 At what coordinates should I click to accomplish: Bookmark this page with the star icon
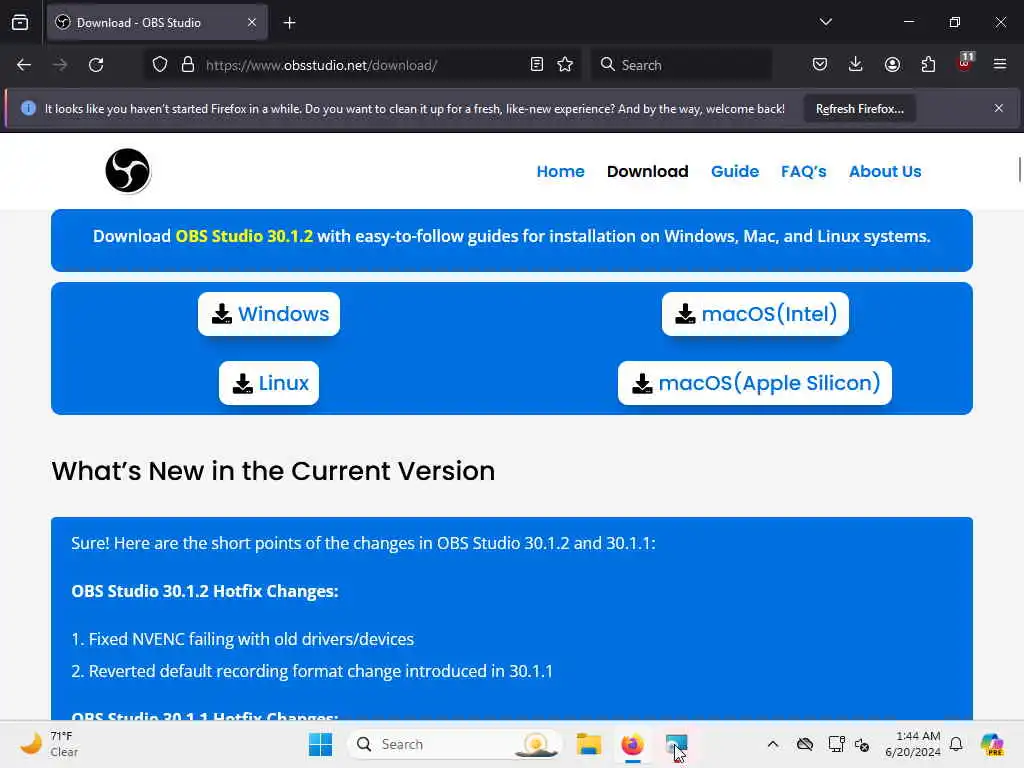(x=566, y=65)
